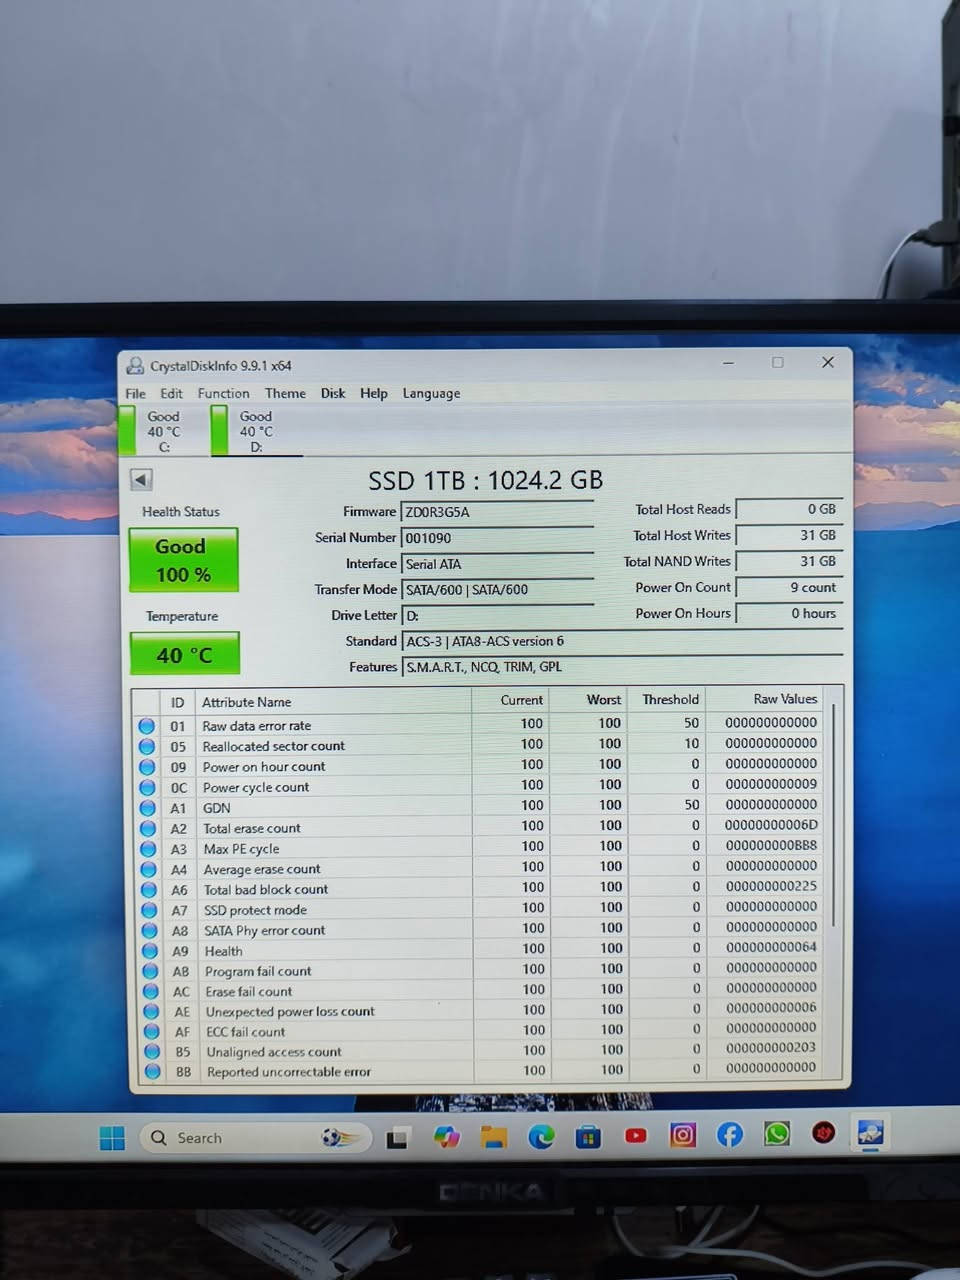The width and height of the screenshot is (960, 1280).
Task: Click status icon of Raw data error rate
Action: point(147,726)
